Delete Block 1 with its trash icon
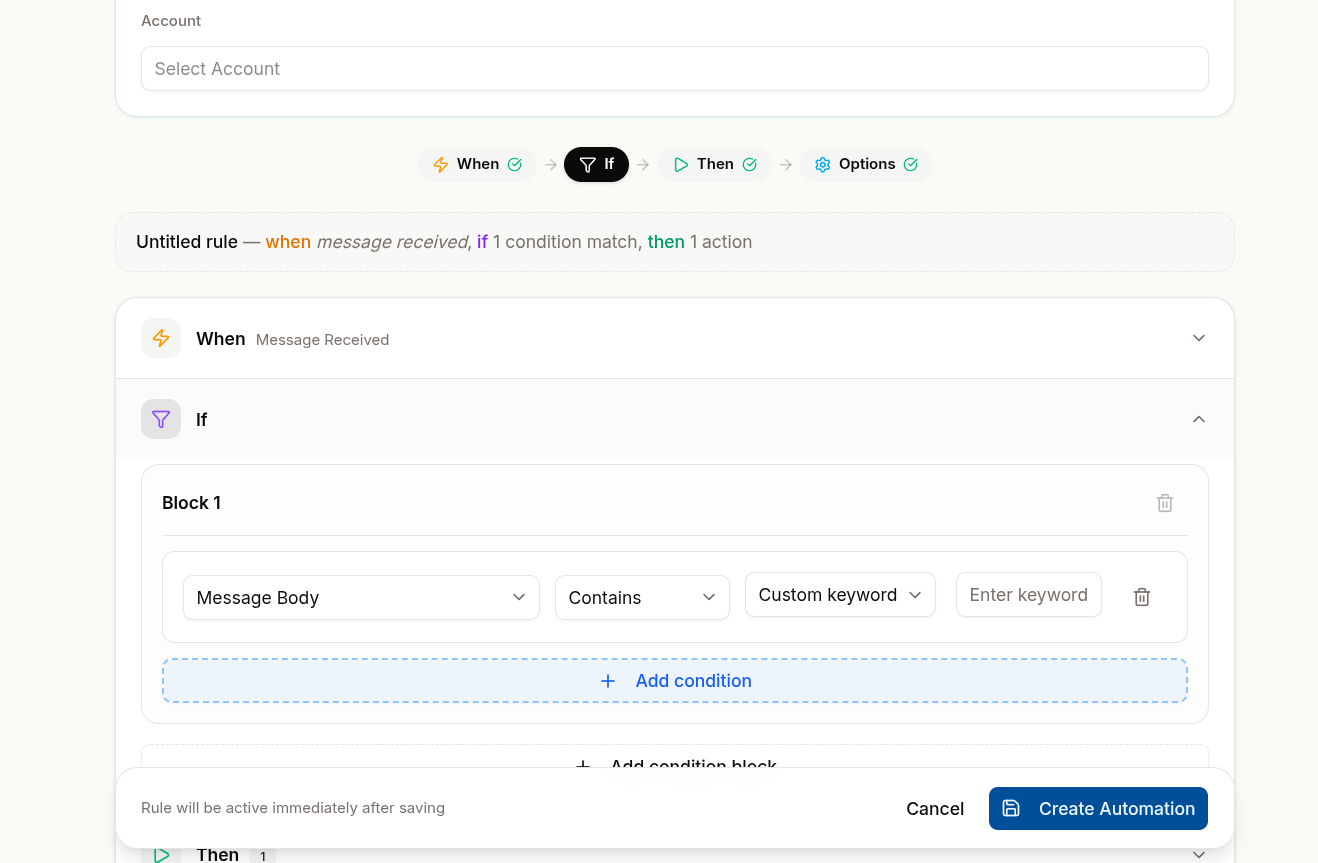 click(x=1165, y=503)
